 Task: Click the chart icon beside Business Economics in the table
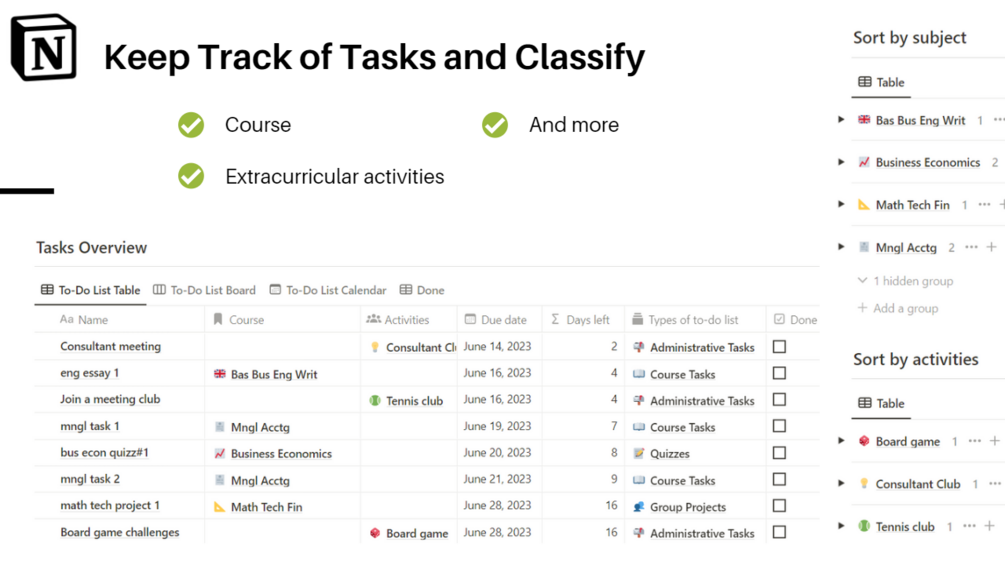[220, 453]
